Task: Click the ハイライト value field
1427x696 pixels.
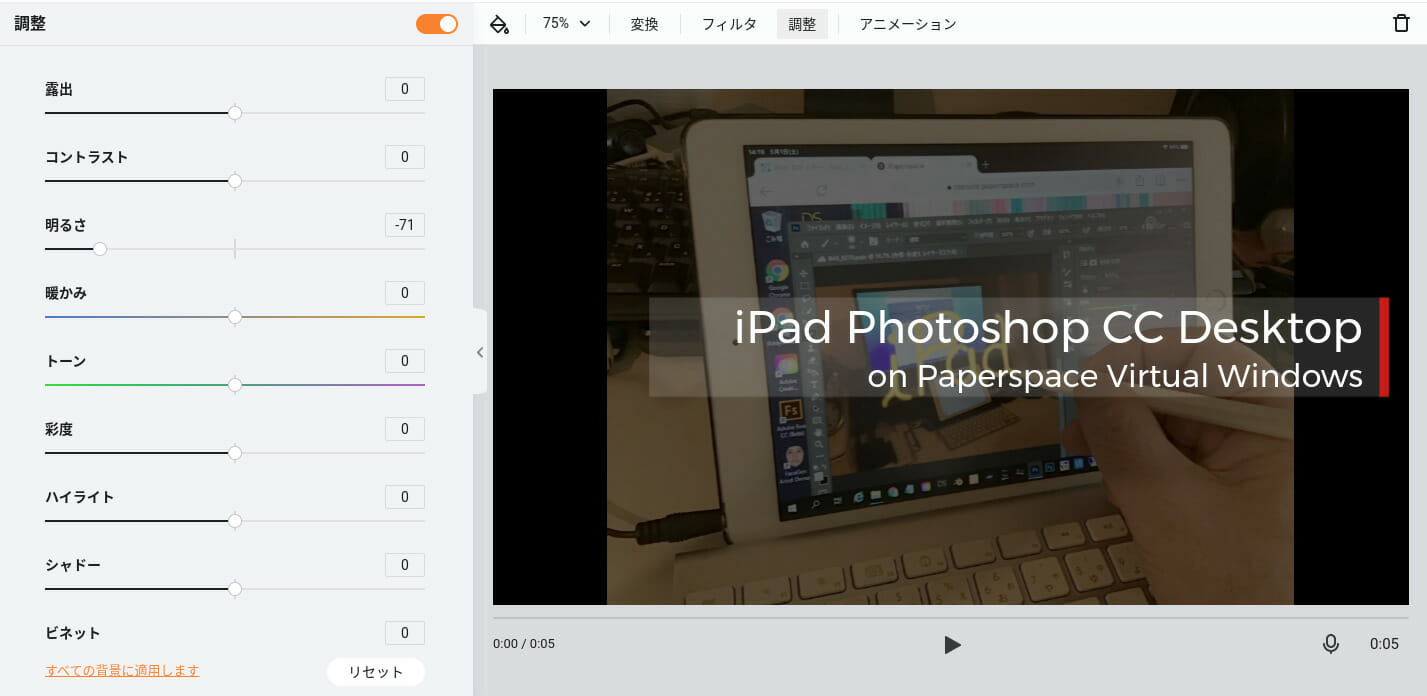Action: tap(405, 497)
